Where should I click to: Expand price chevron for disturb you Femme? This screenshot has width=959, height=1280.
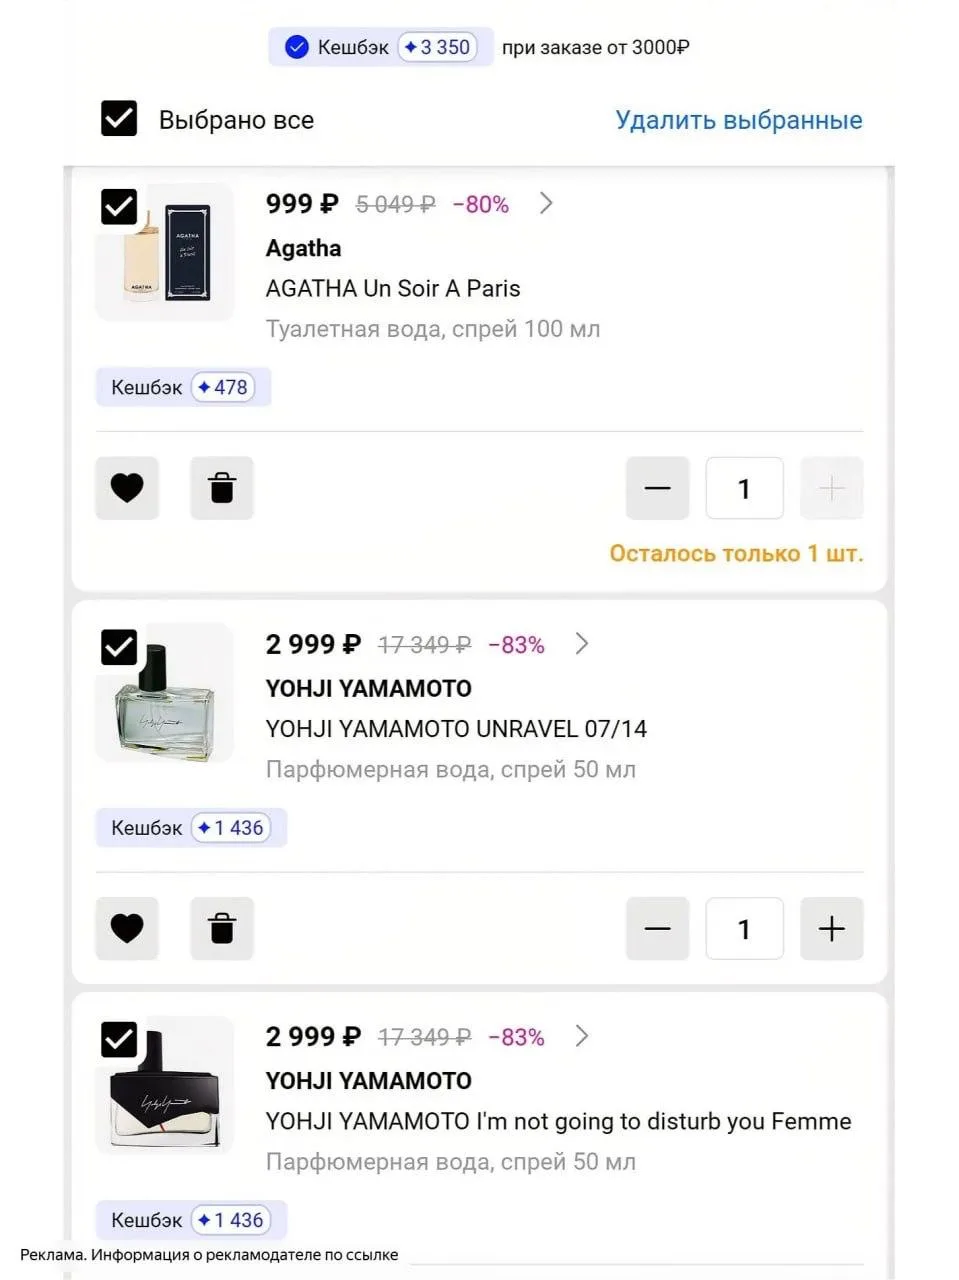click(582, 1036)
